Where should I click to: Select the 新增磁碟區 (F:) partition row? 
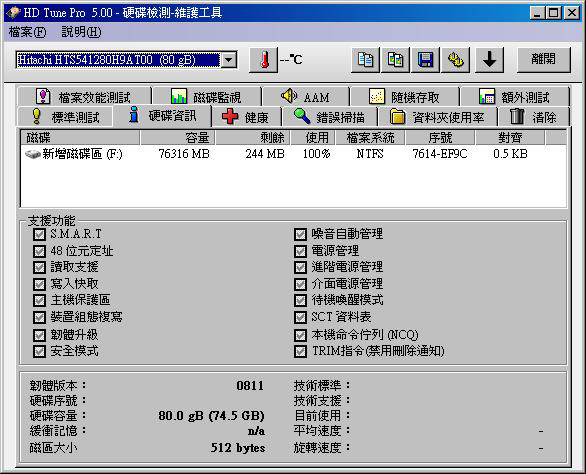[293, 154]
